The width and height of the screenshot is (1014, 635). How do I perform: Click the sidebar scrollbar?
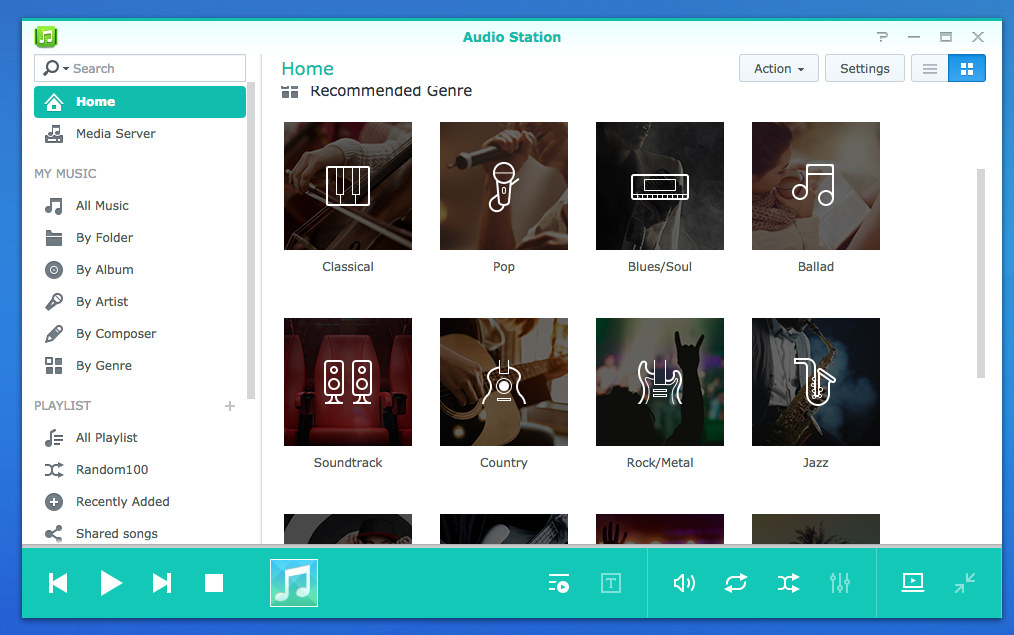coord(251,241)
